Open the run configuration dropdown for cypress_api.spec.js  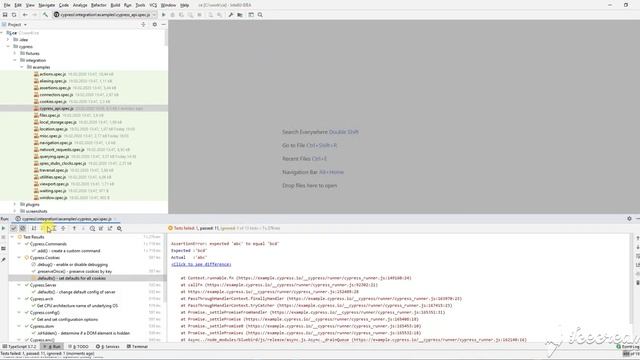(105, 15)
